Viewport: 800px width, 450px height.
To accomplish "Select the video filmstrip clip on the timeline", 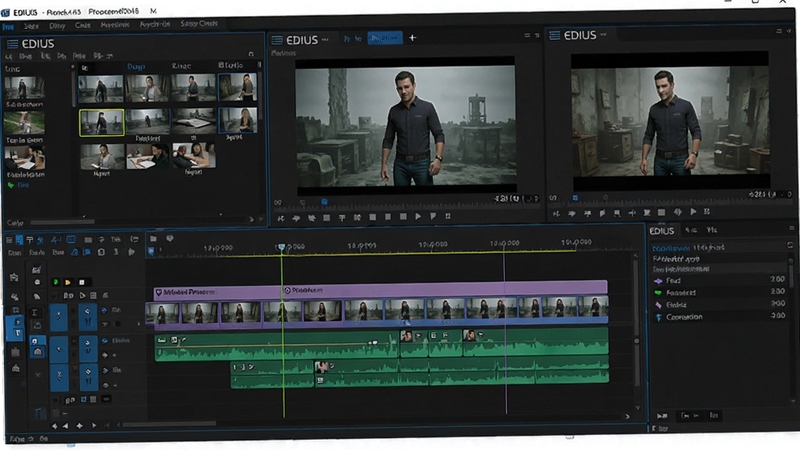I will tap(377, 312).
